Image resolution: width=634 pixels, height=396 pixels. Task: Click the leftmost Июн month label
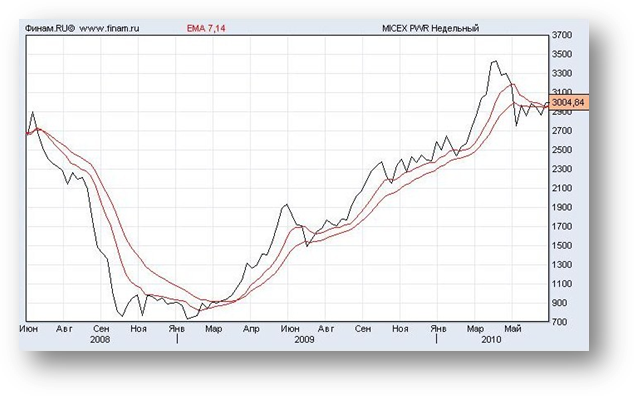tap(29, 329)
